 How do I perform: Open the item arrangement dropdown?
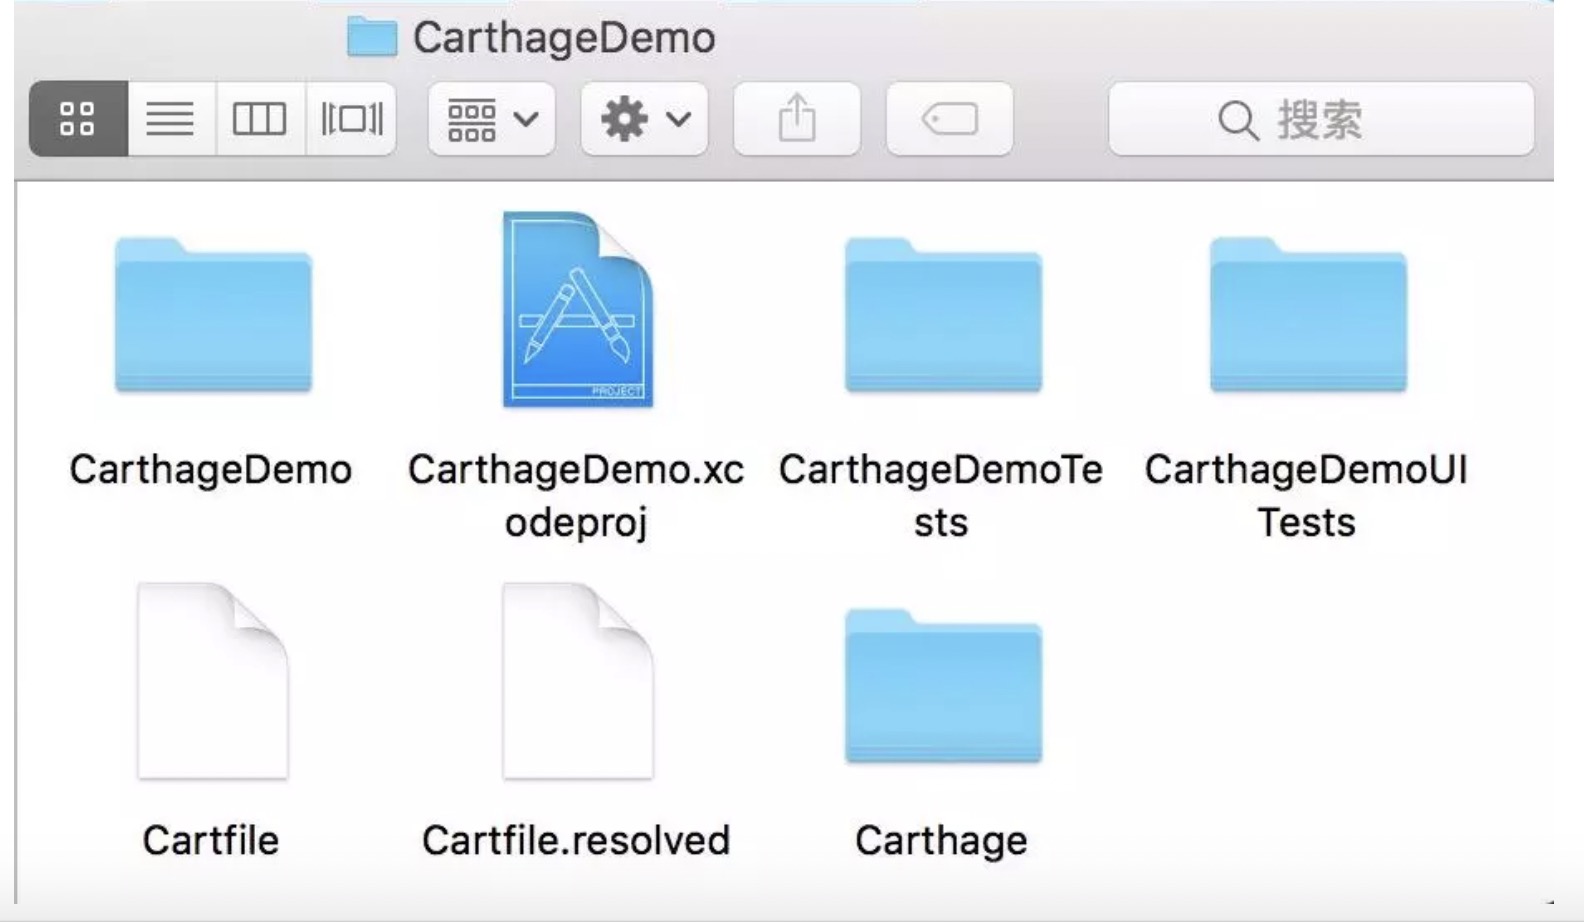coord(492,119)
